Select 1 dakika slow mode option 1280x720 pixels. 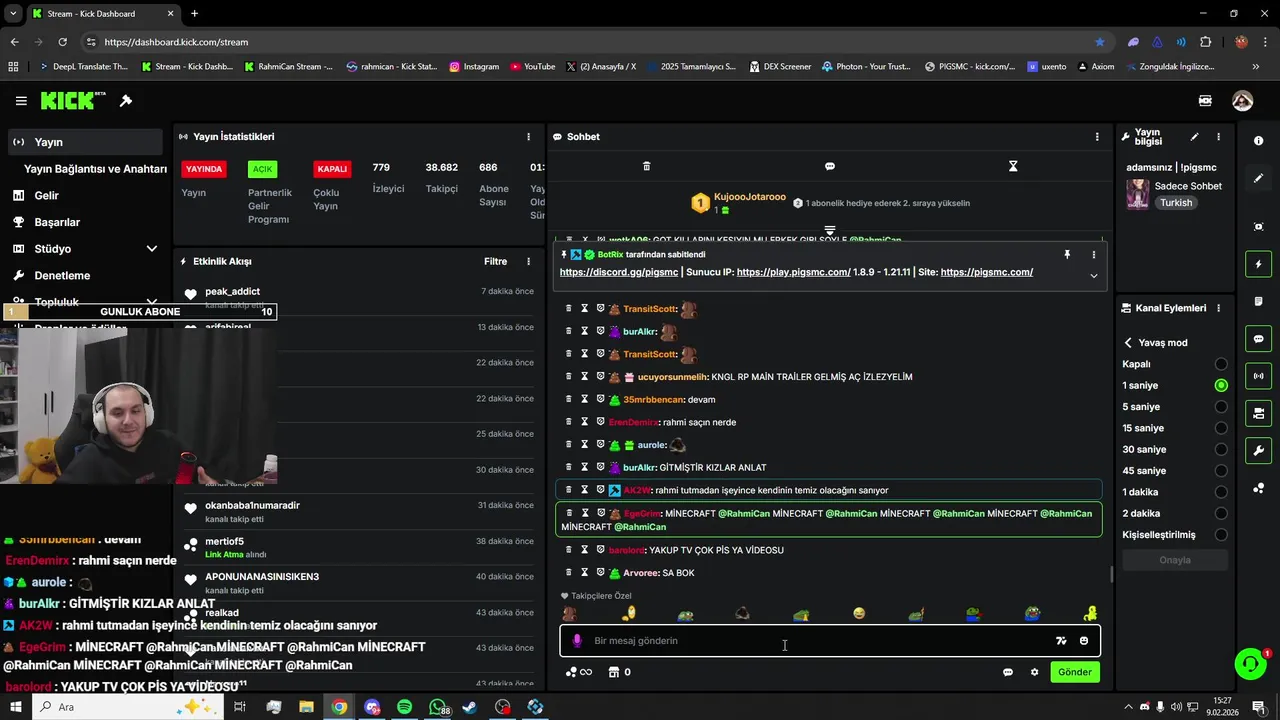1221,492
